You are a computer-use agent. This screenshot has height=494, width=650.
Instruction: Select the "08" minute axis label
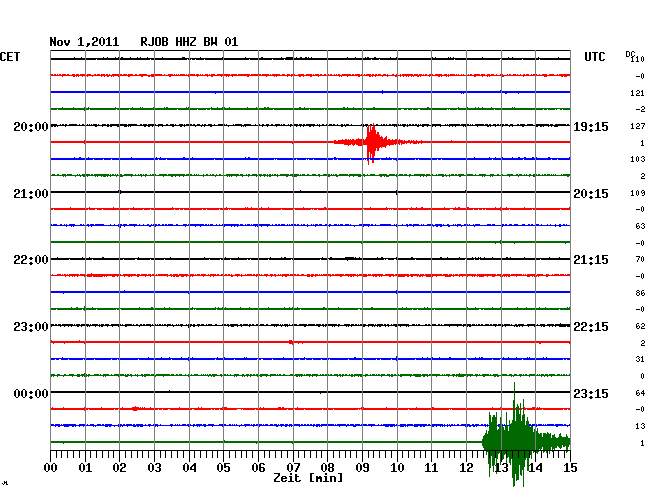[x=327, y=467]
